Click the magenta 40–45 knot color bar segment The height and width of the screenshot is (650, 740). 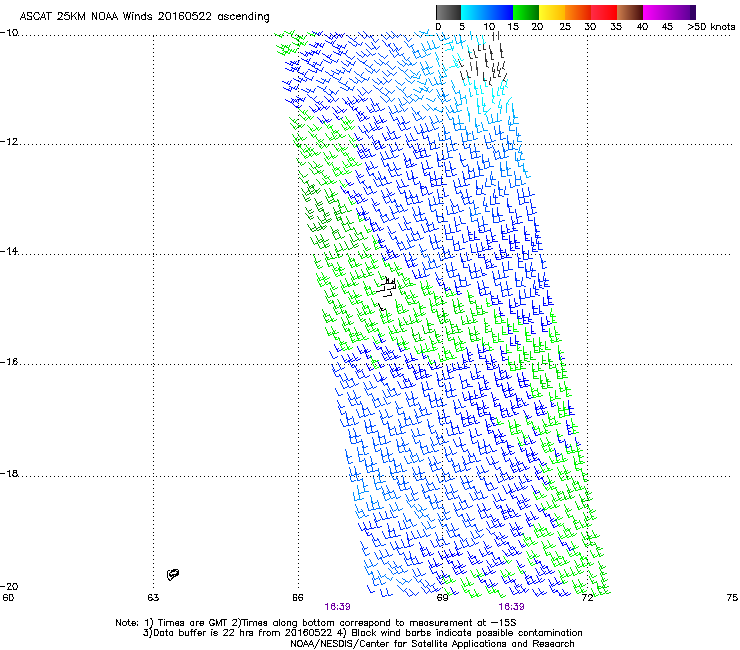point(656,12)
